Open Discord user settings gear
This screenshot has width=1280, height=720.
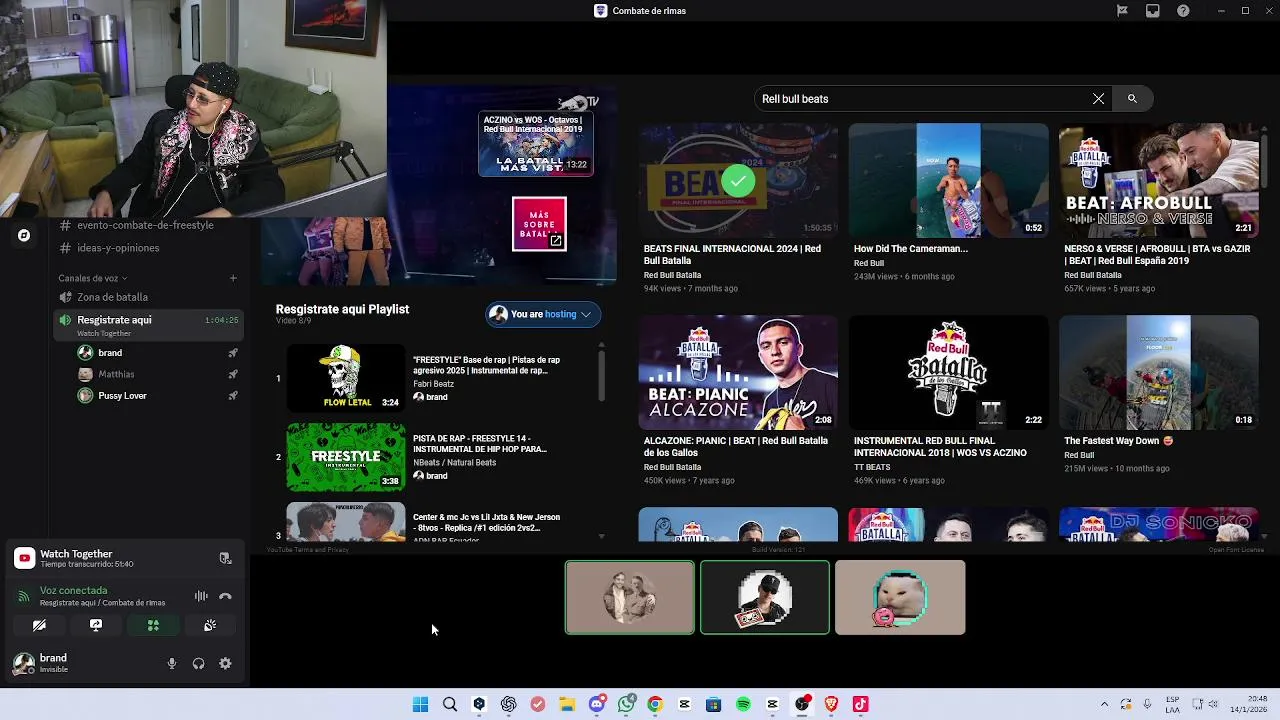coord(225,663)
